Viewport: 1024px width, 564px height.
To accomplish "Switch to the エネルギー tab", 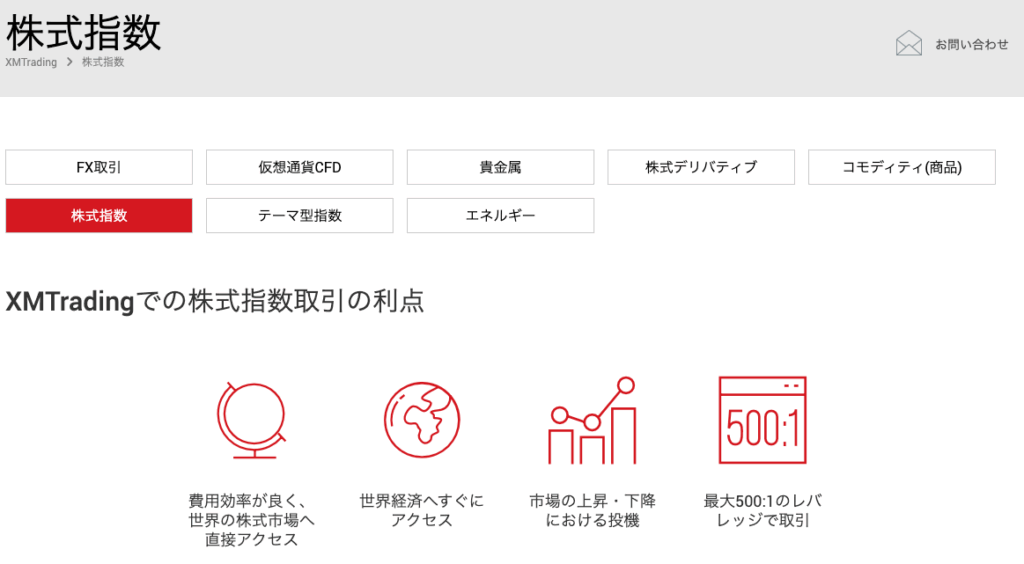I will (500, 215).
